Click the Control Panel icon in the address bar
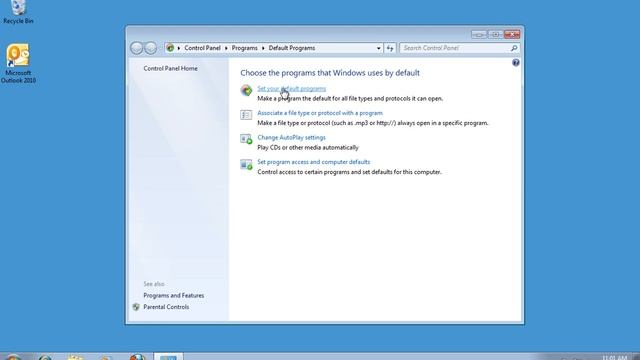640x360 pixels. click(x=170, y=48)
